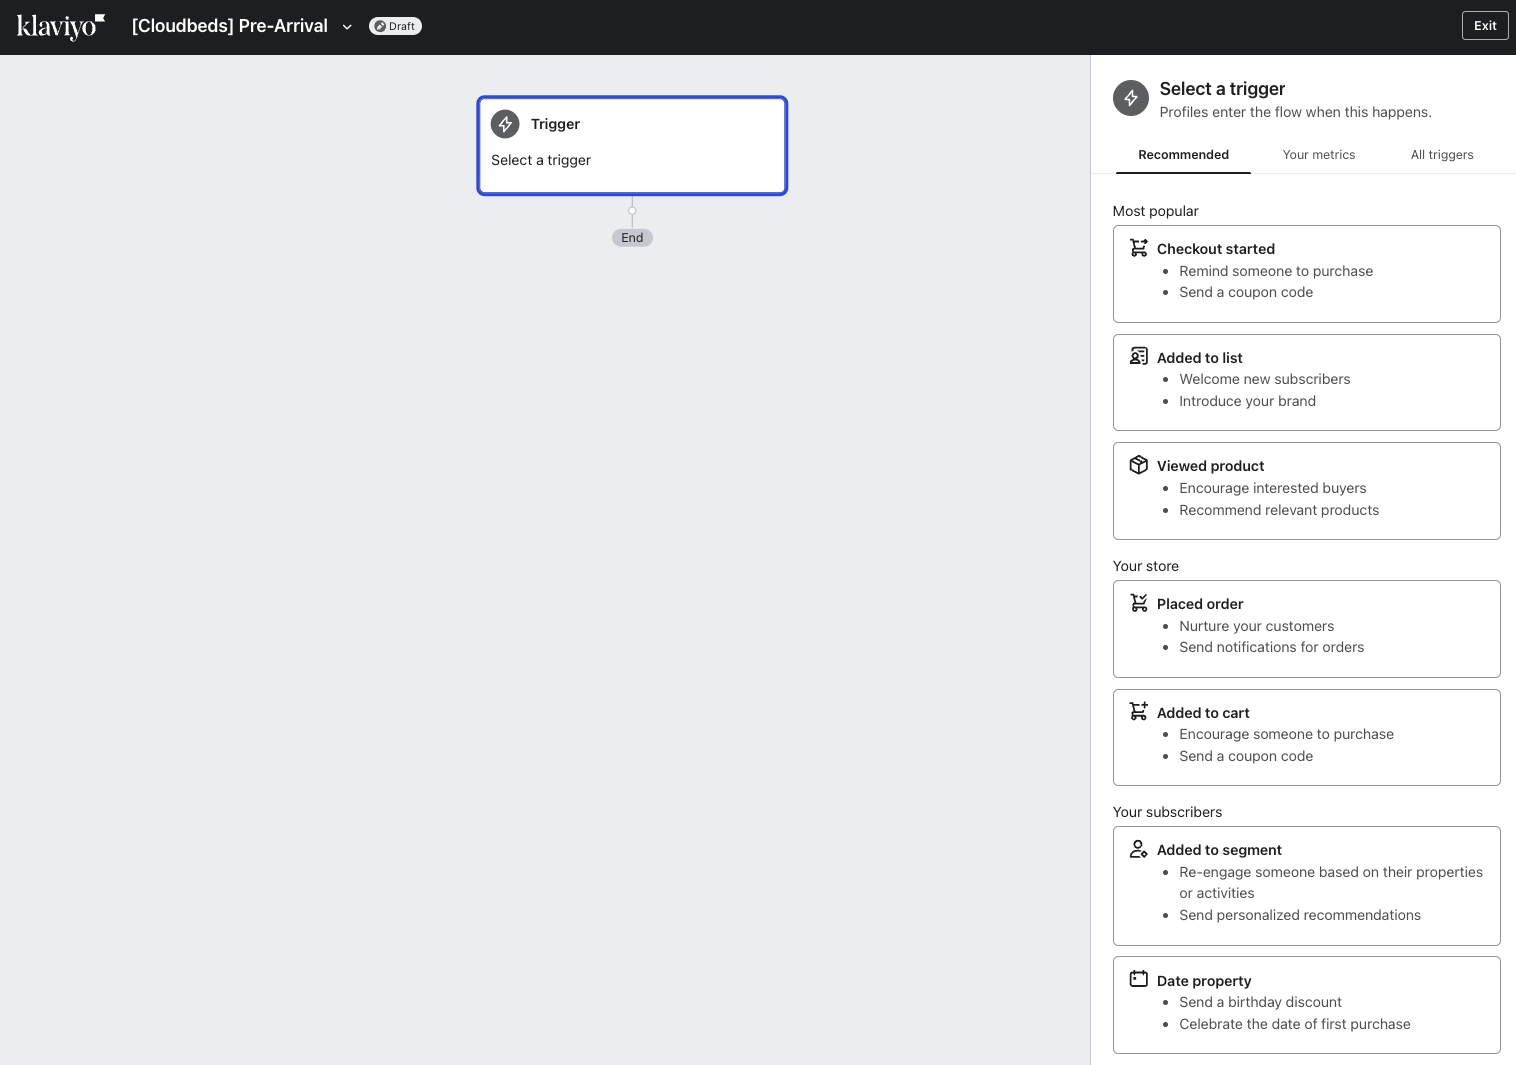Open the All triggers tab
1516x1065 pixels.
pos(1442,155)
